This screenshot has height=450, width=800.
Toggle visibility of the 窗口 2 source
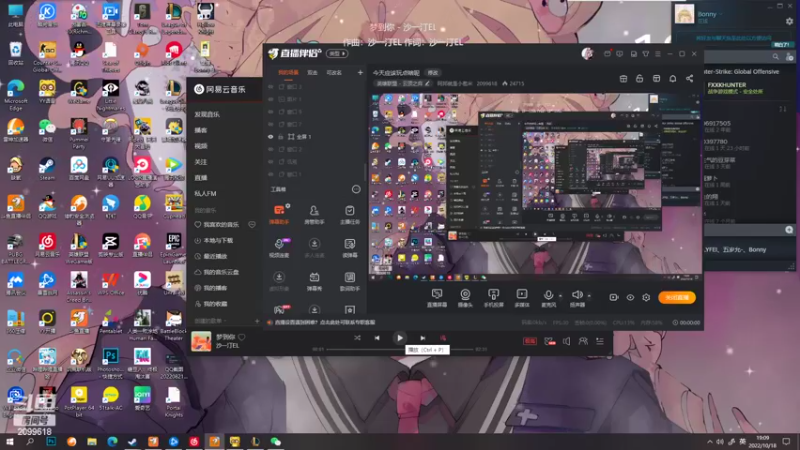click(271, 149)
